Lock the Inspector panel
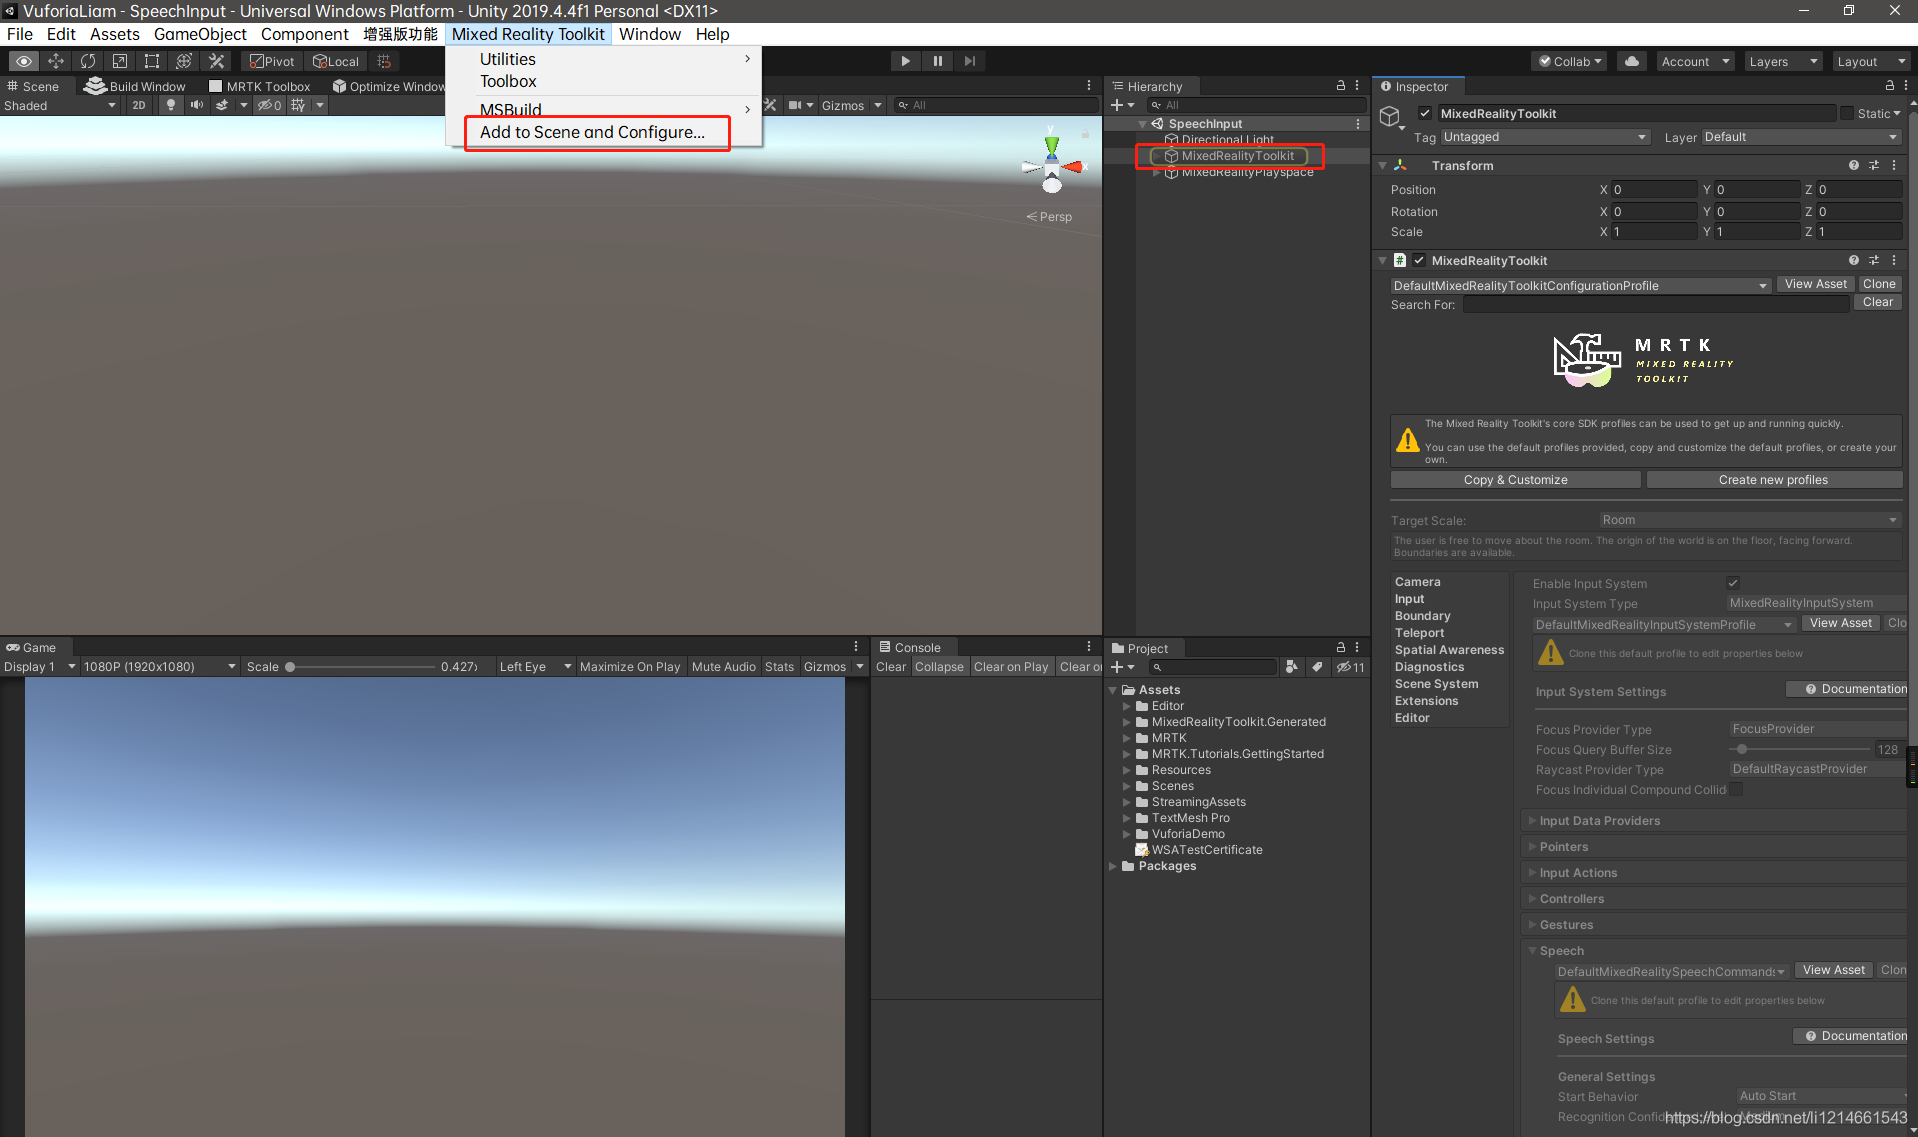The width and height of the screenshot is (1918, 1137). 1889,86
